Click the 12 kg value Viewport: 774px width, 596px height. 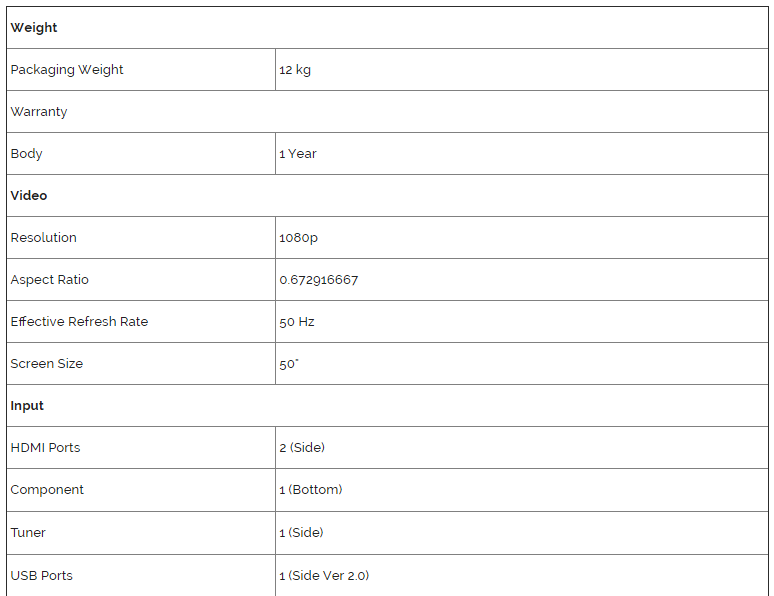(x=295, y=70)
